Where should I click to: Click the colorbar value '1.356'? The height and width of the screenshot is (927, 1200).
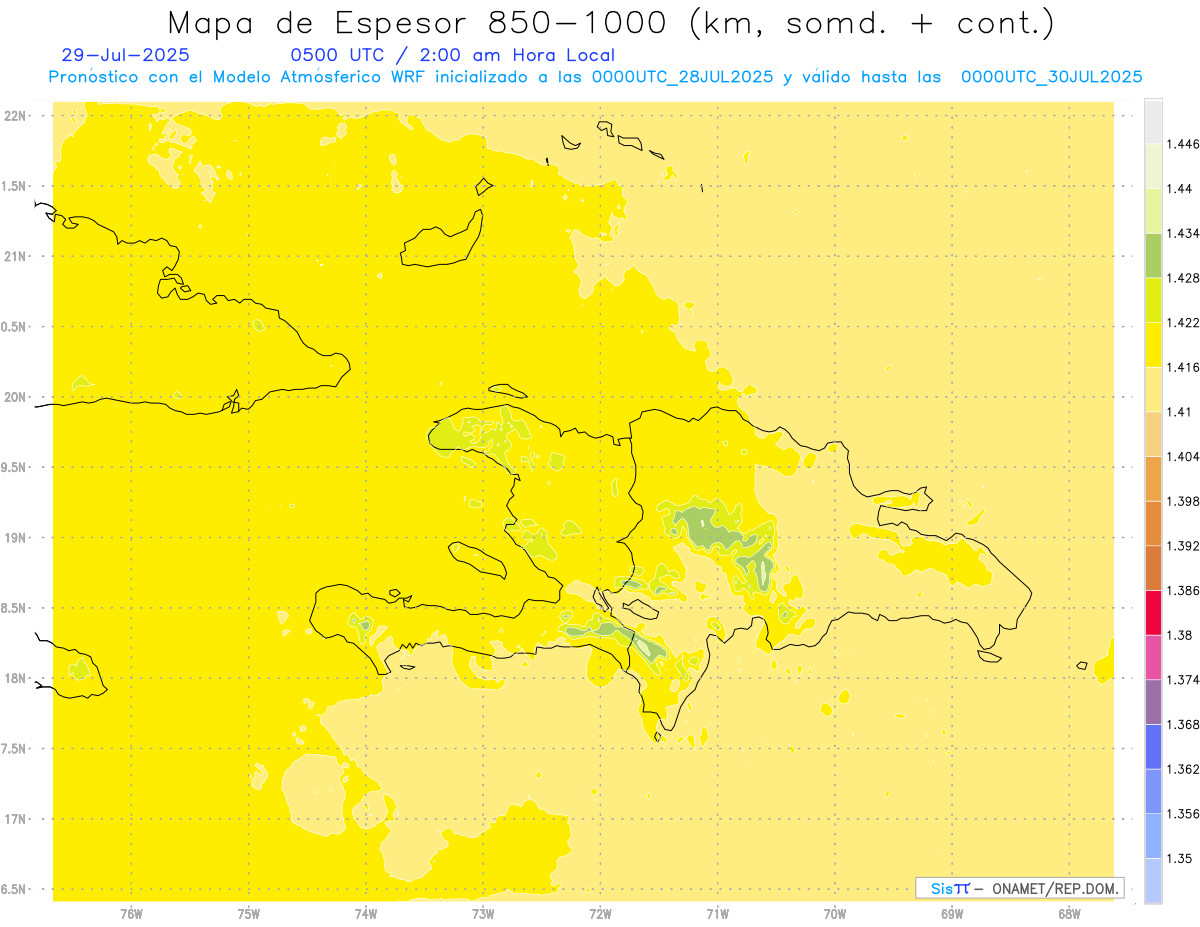pyautogui.click(x=1183, y=814)
